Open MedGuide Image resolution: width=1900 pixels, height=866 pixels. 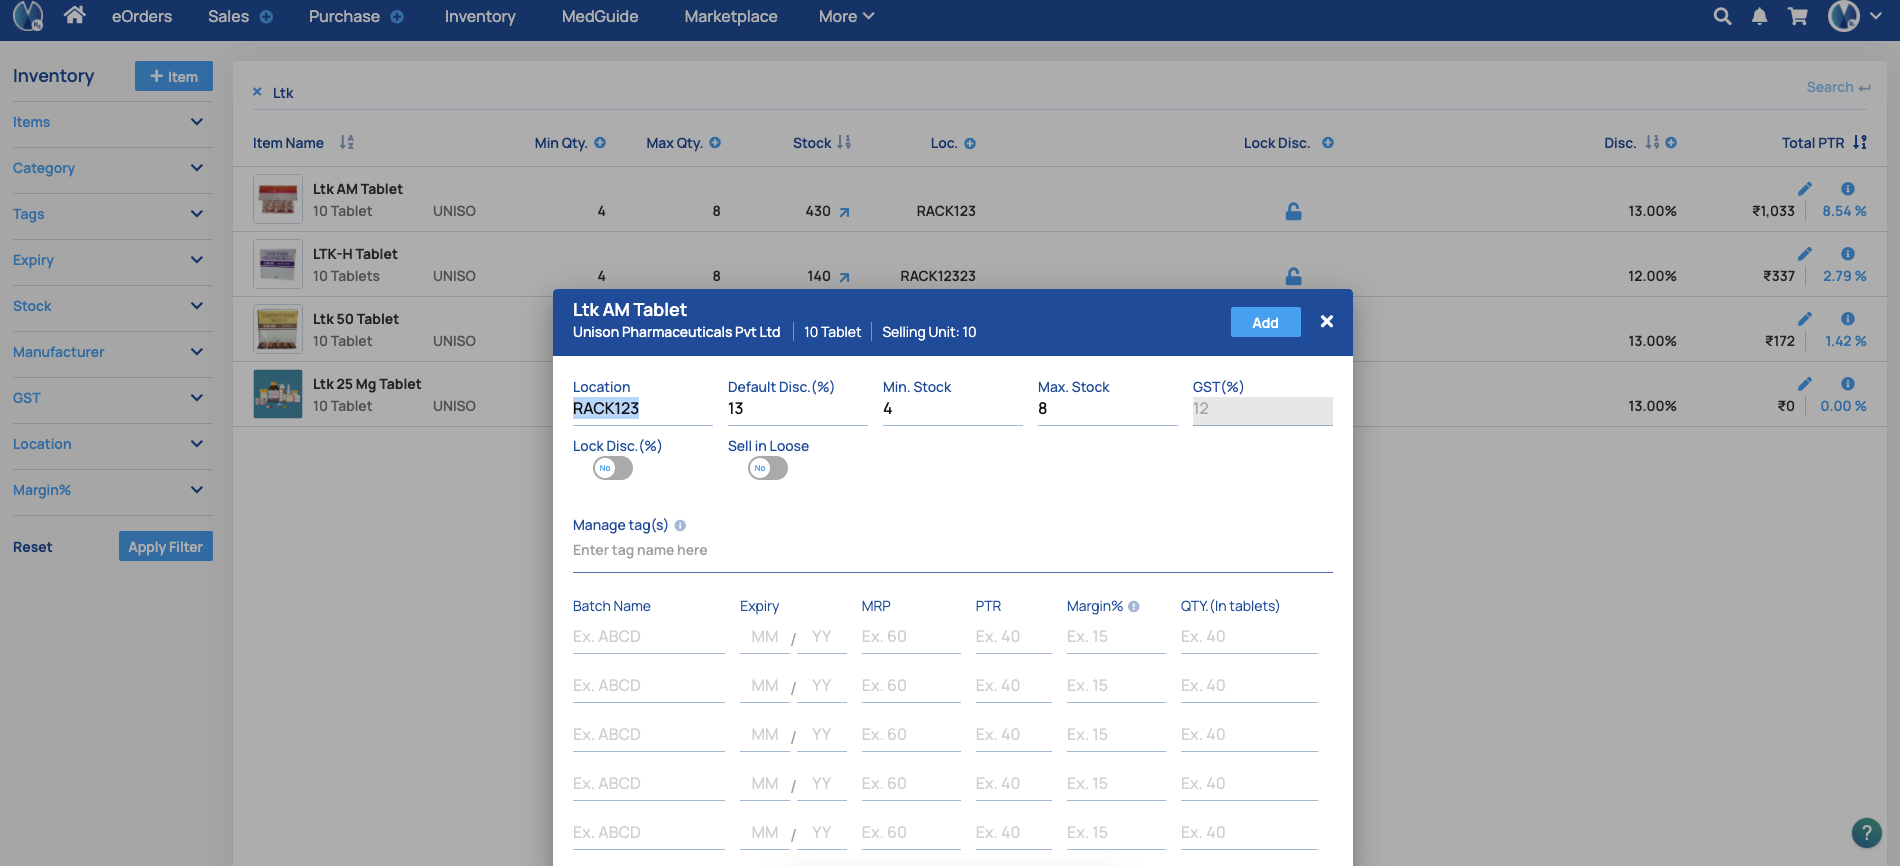[600, 17]
